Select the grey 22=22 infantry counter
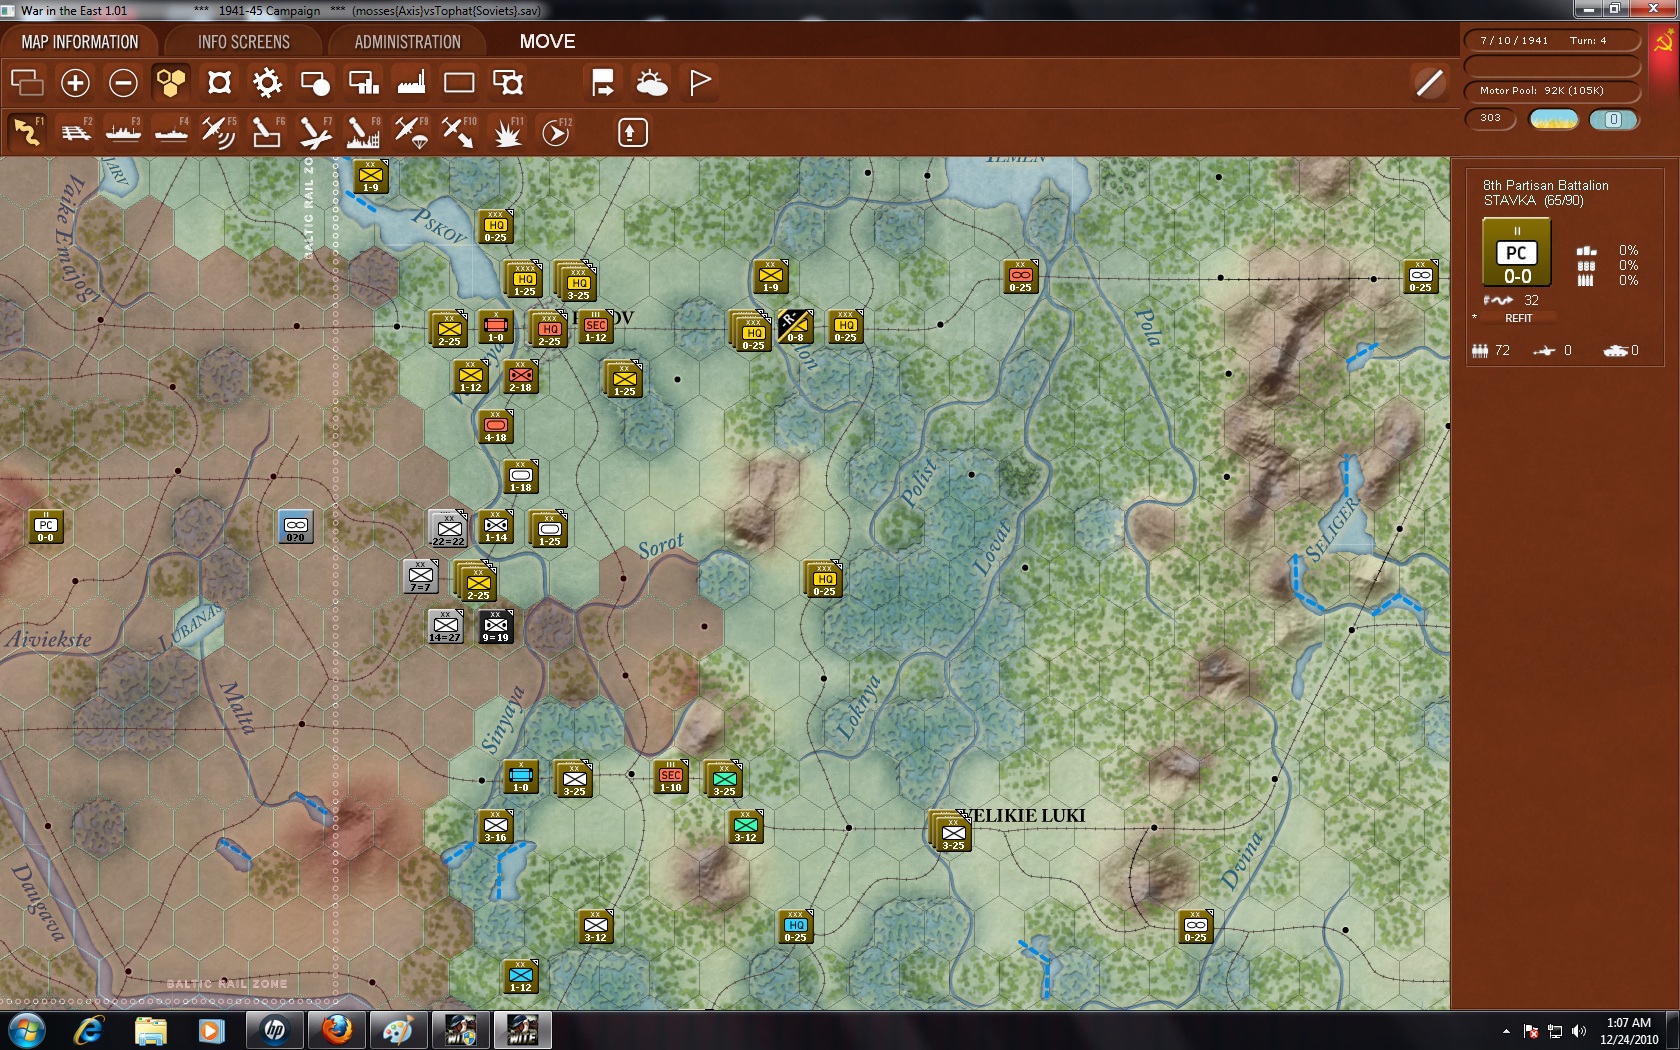 click(x=448, y=528)
